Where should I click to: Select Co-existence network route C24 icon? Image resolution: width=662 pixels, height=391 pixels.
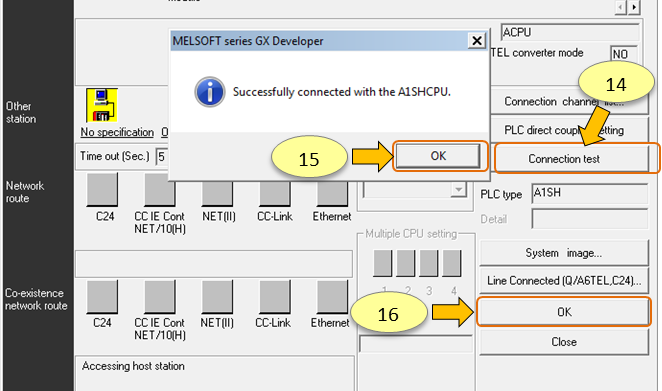[102, 297]
